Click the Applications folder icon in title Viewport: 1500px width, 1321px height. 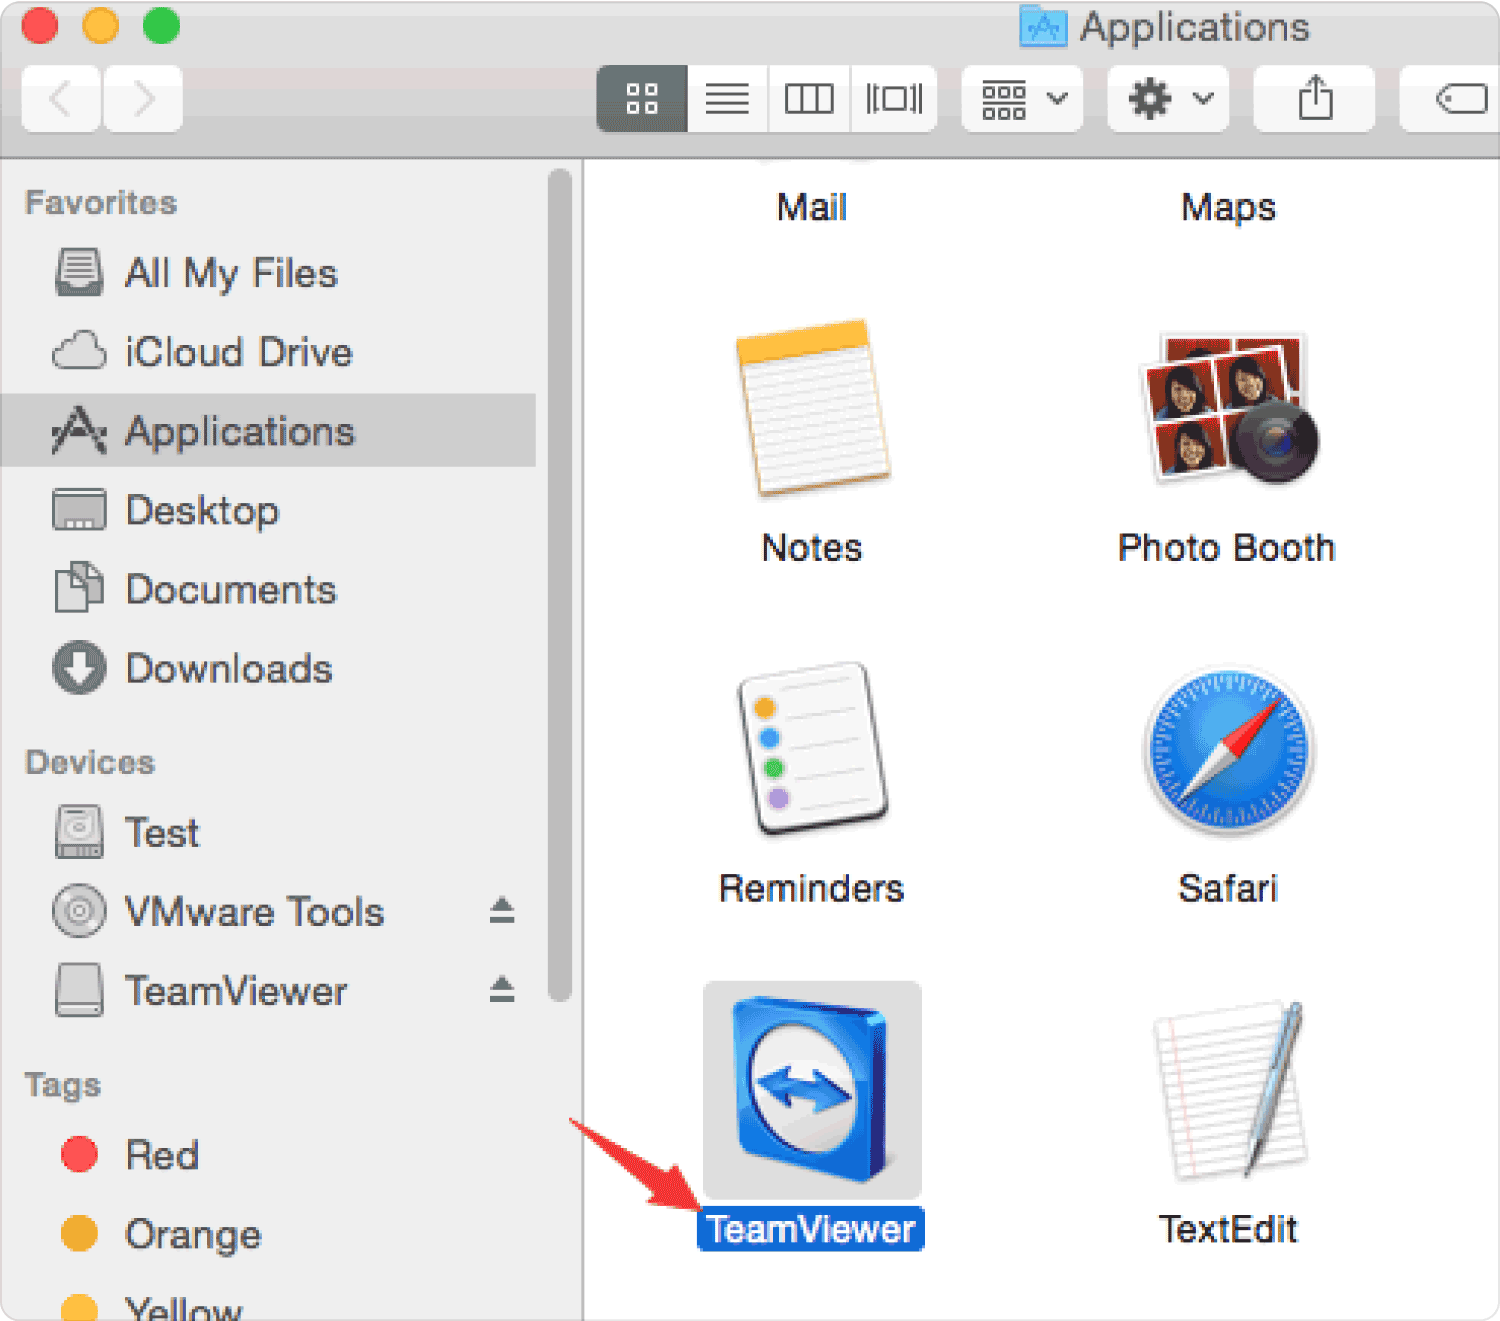pos(1043,27)
